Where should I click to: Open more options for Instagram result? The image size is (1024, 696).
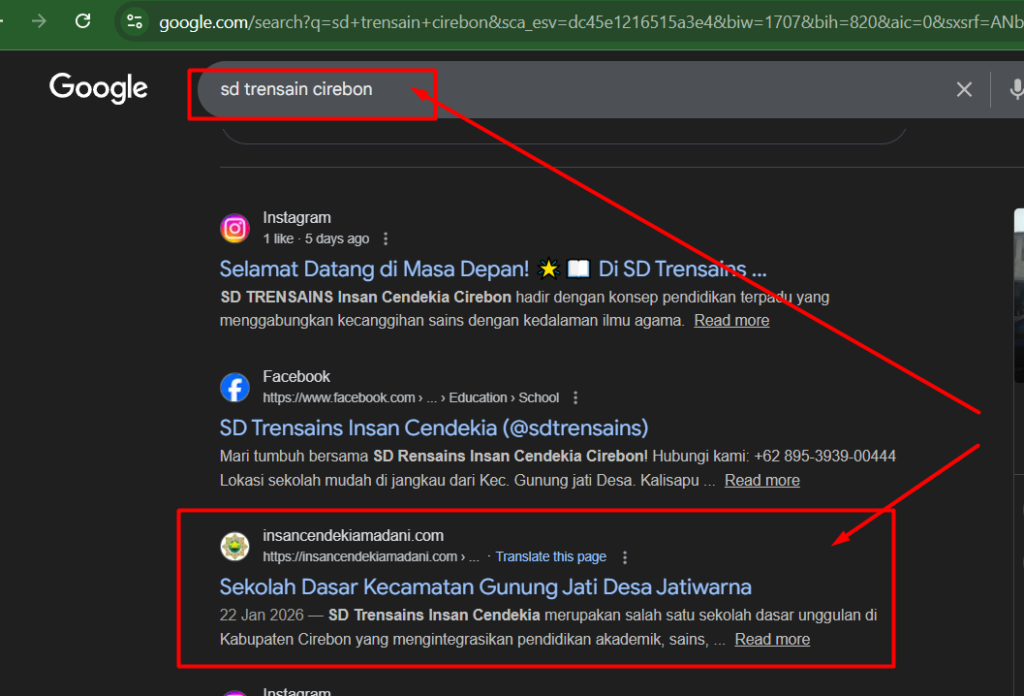click(x=386, y=239)
